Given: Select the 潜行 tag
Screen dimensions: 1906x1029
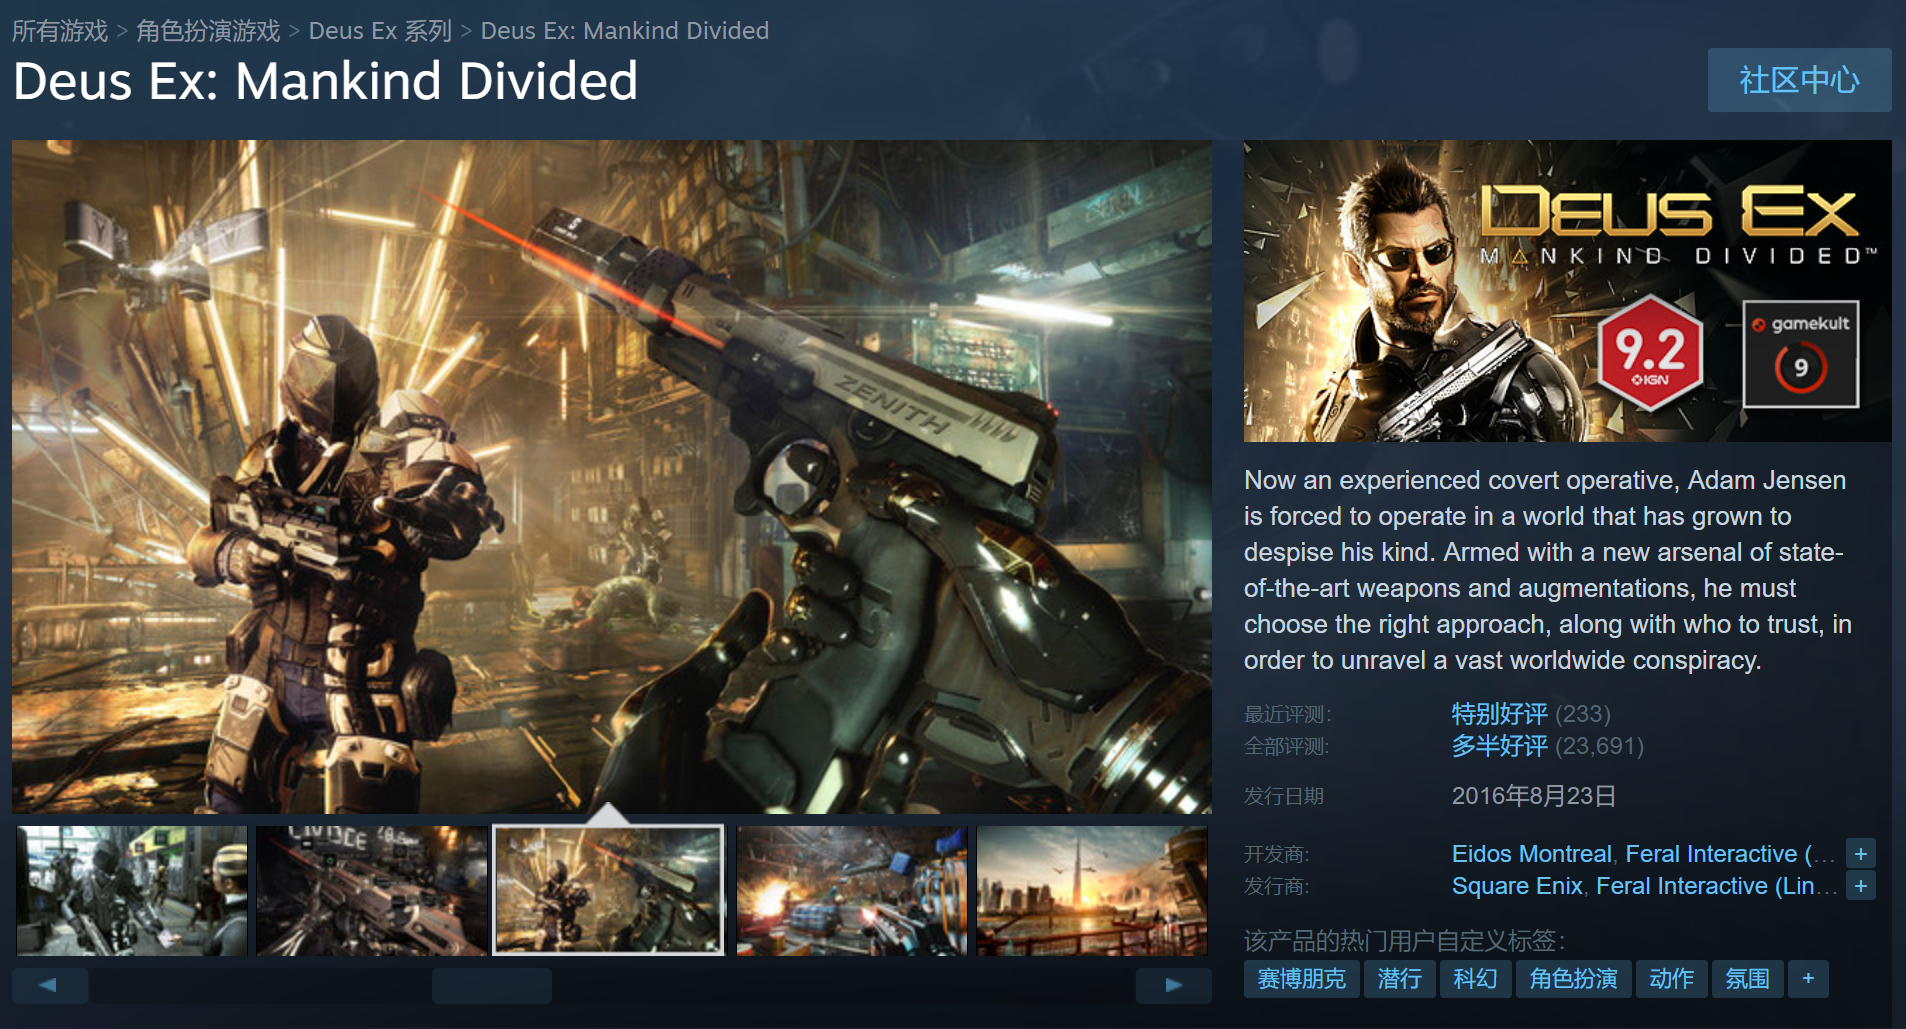Looking at the screenshot, I should [x=1399, y=978].
